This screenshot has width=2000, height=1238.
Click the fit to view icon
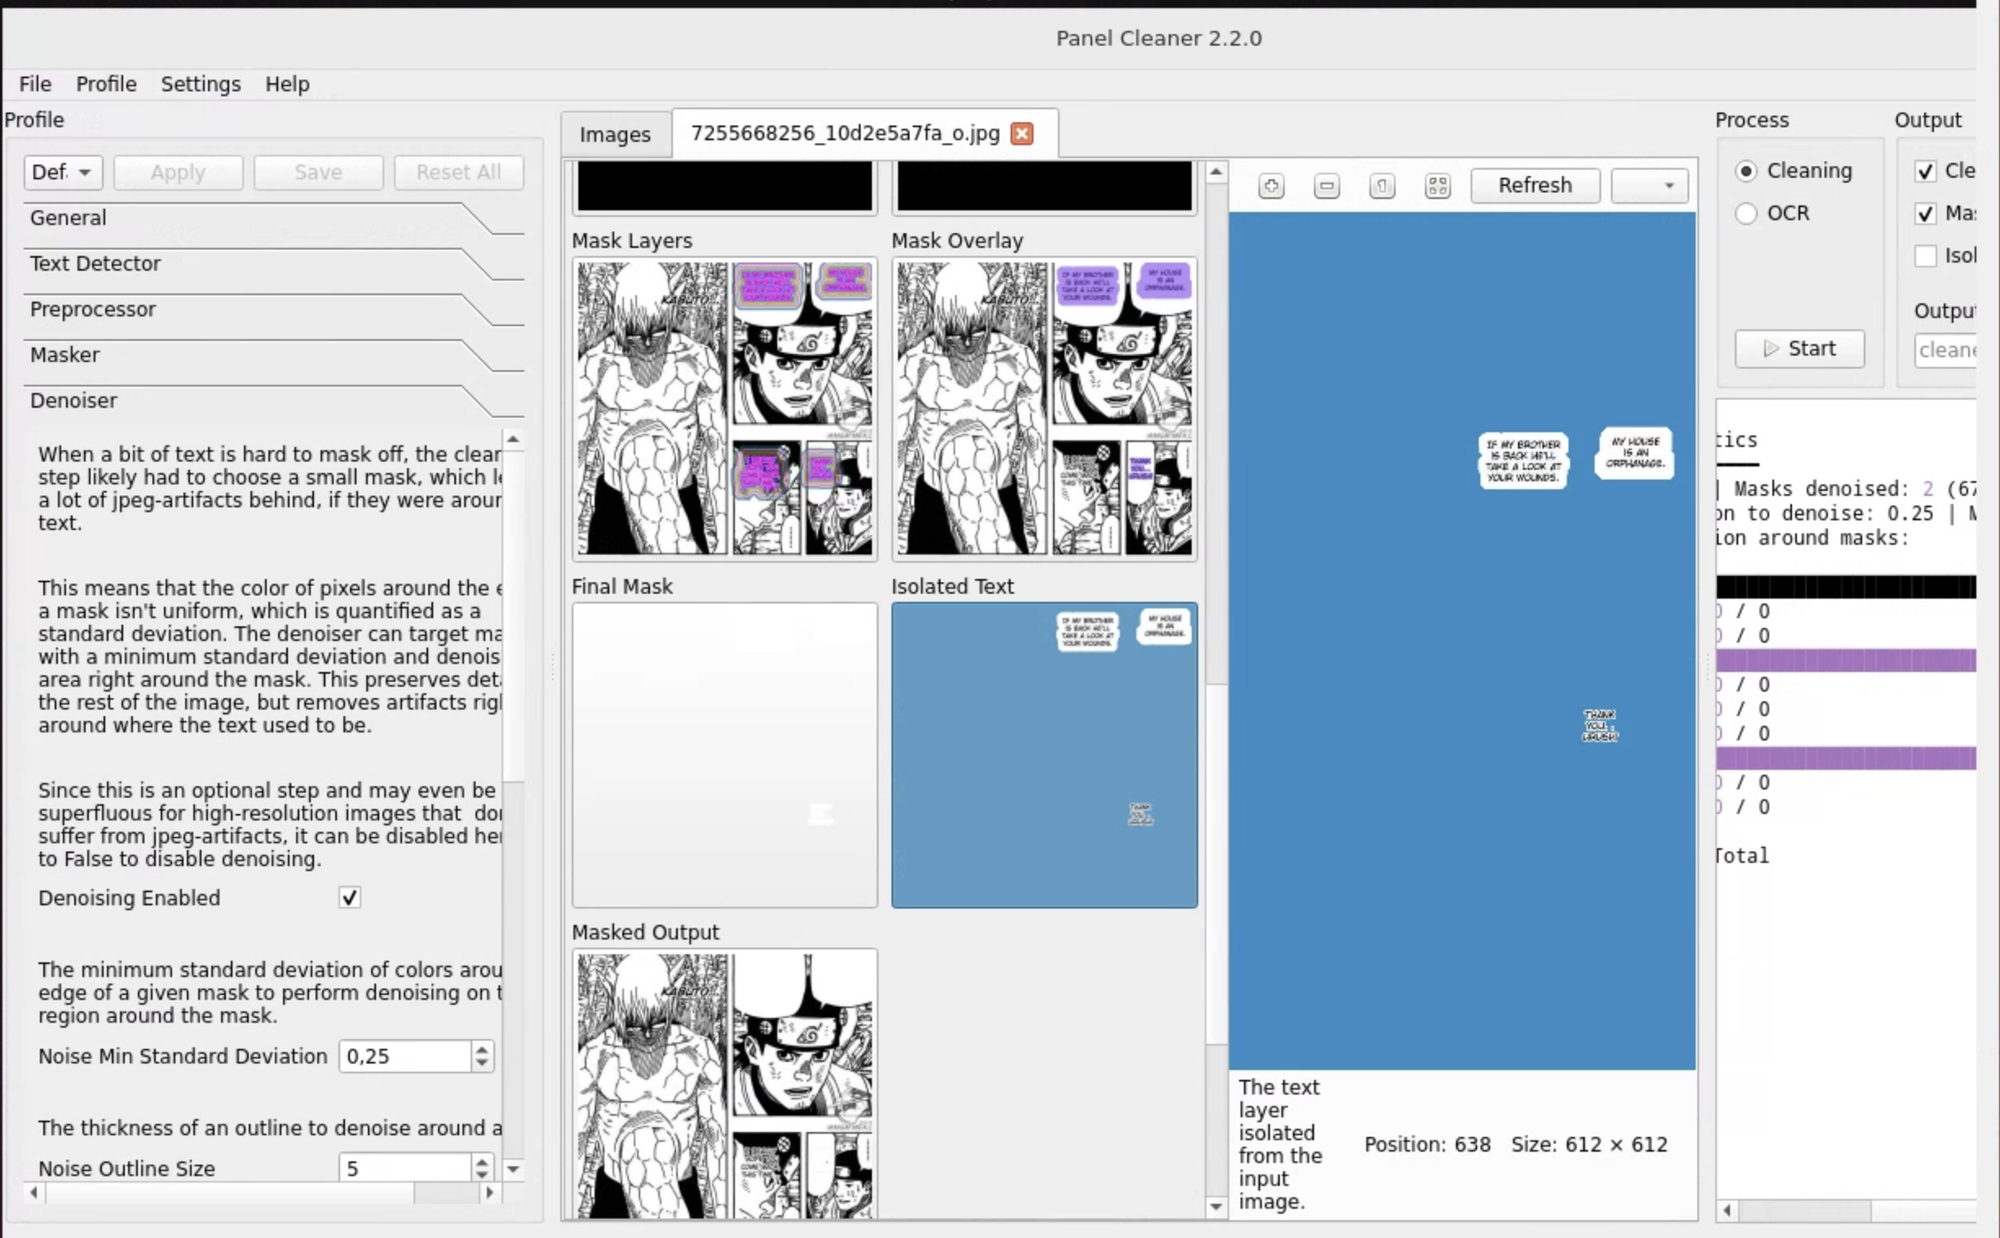1437,186
